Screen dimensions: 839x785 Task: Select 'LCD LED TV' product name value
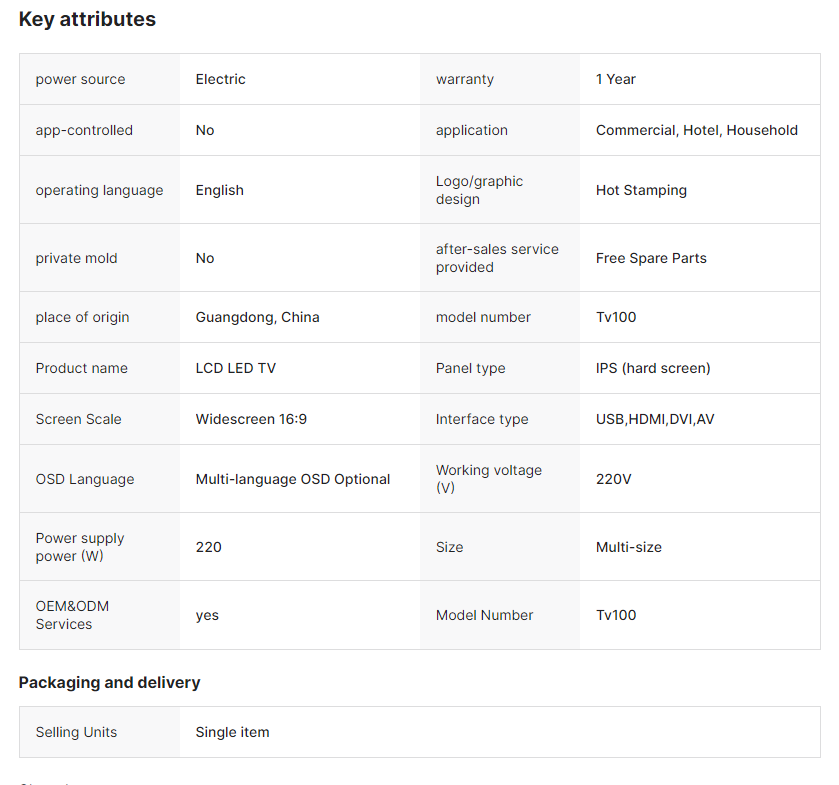tap(235, 368)
